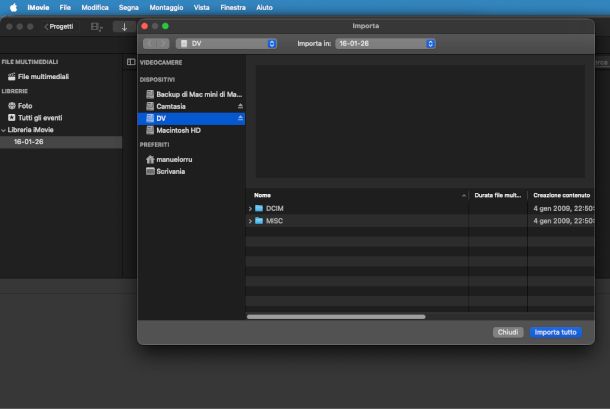Click the File multimediali clapper icon
This screenshot has width=610, height=409.
click(x=12, y=77)
